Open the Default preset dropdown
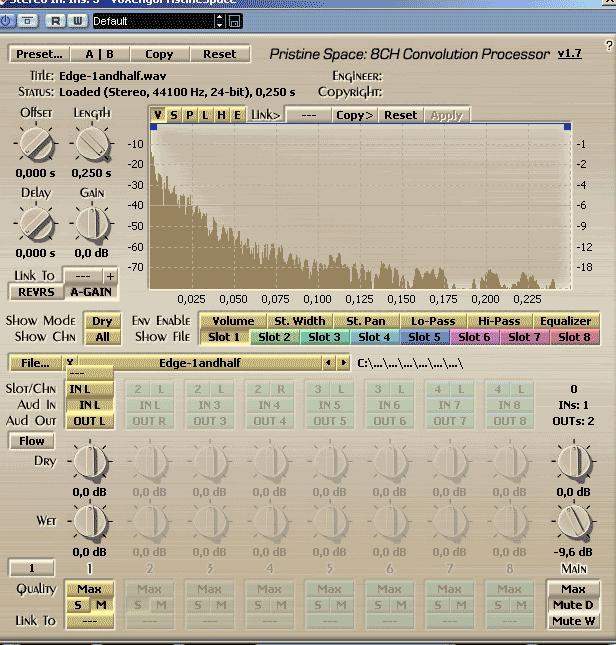 [154, 21]
